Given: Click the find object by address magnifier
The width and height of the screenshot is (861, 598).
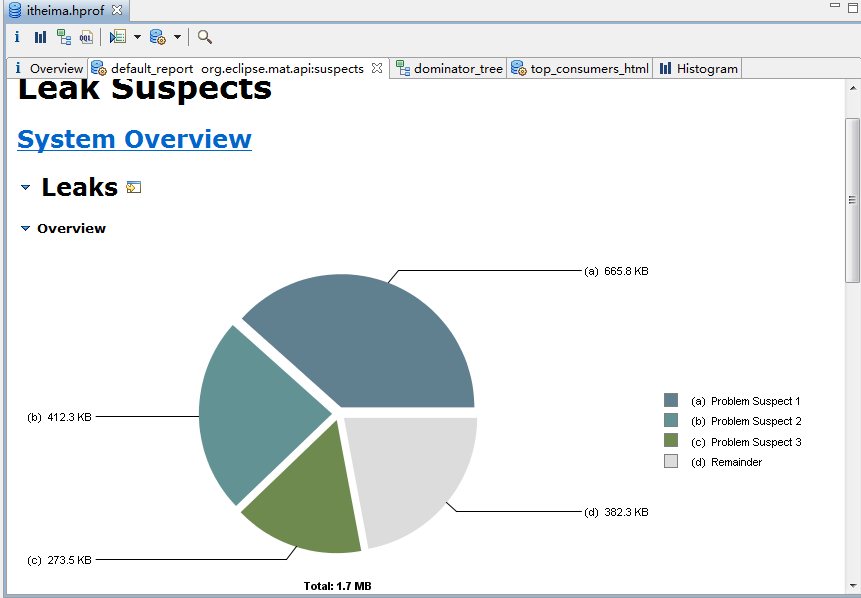Looking at the screenshot, I should click(205, 37).
